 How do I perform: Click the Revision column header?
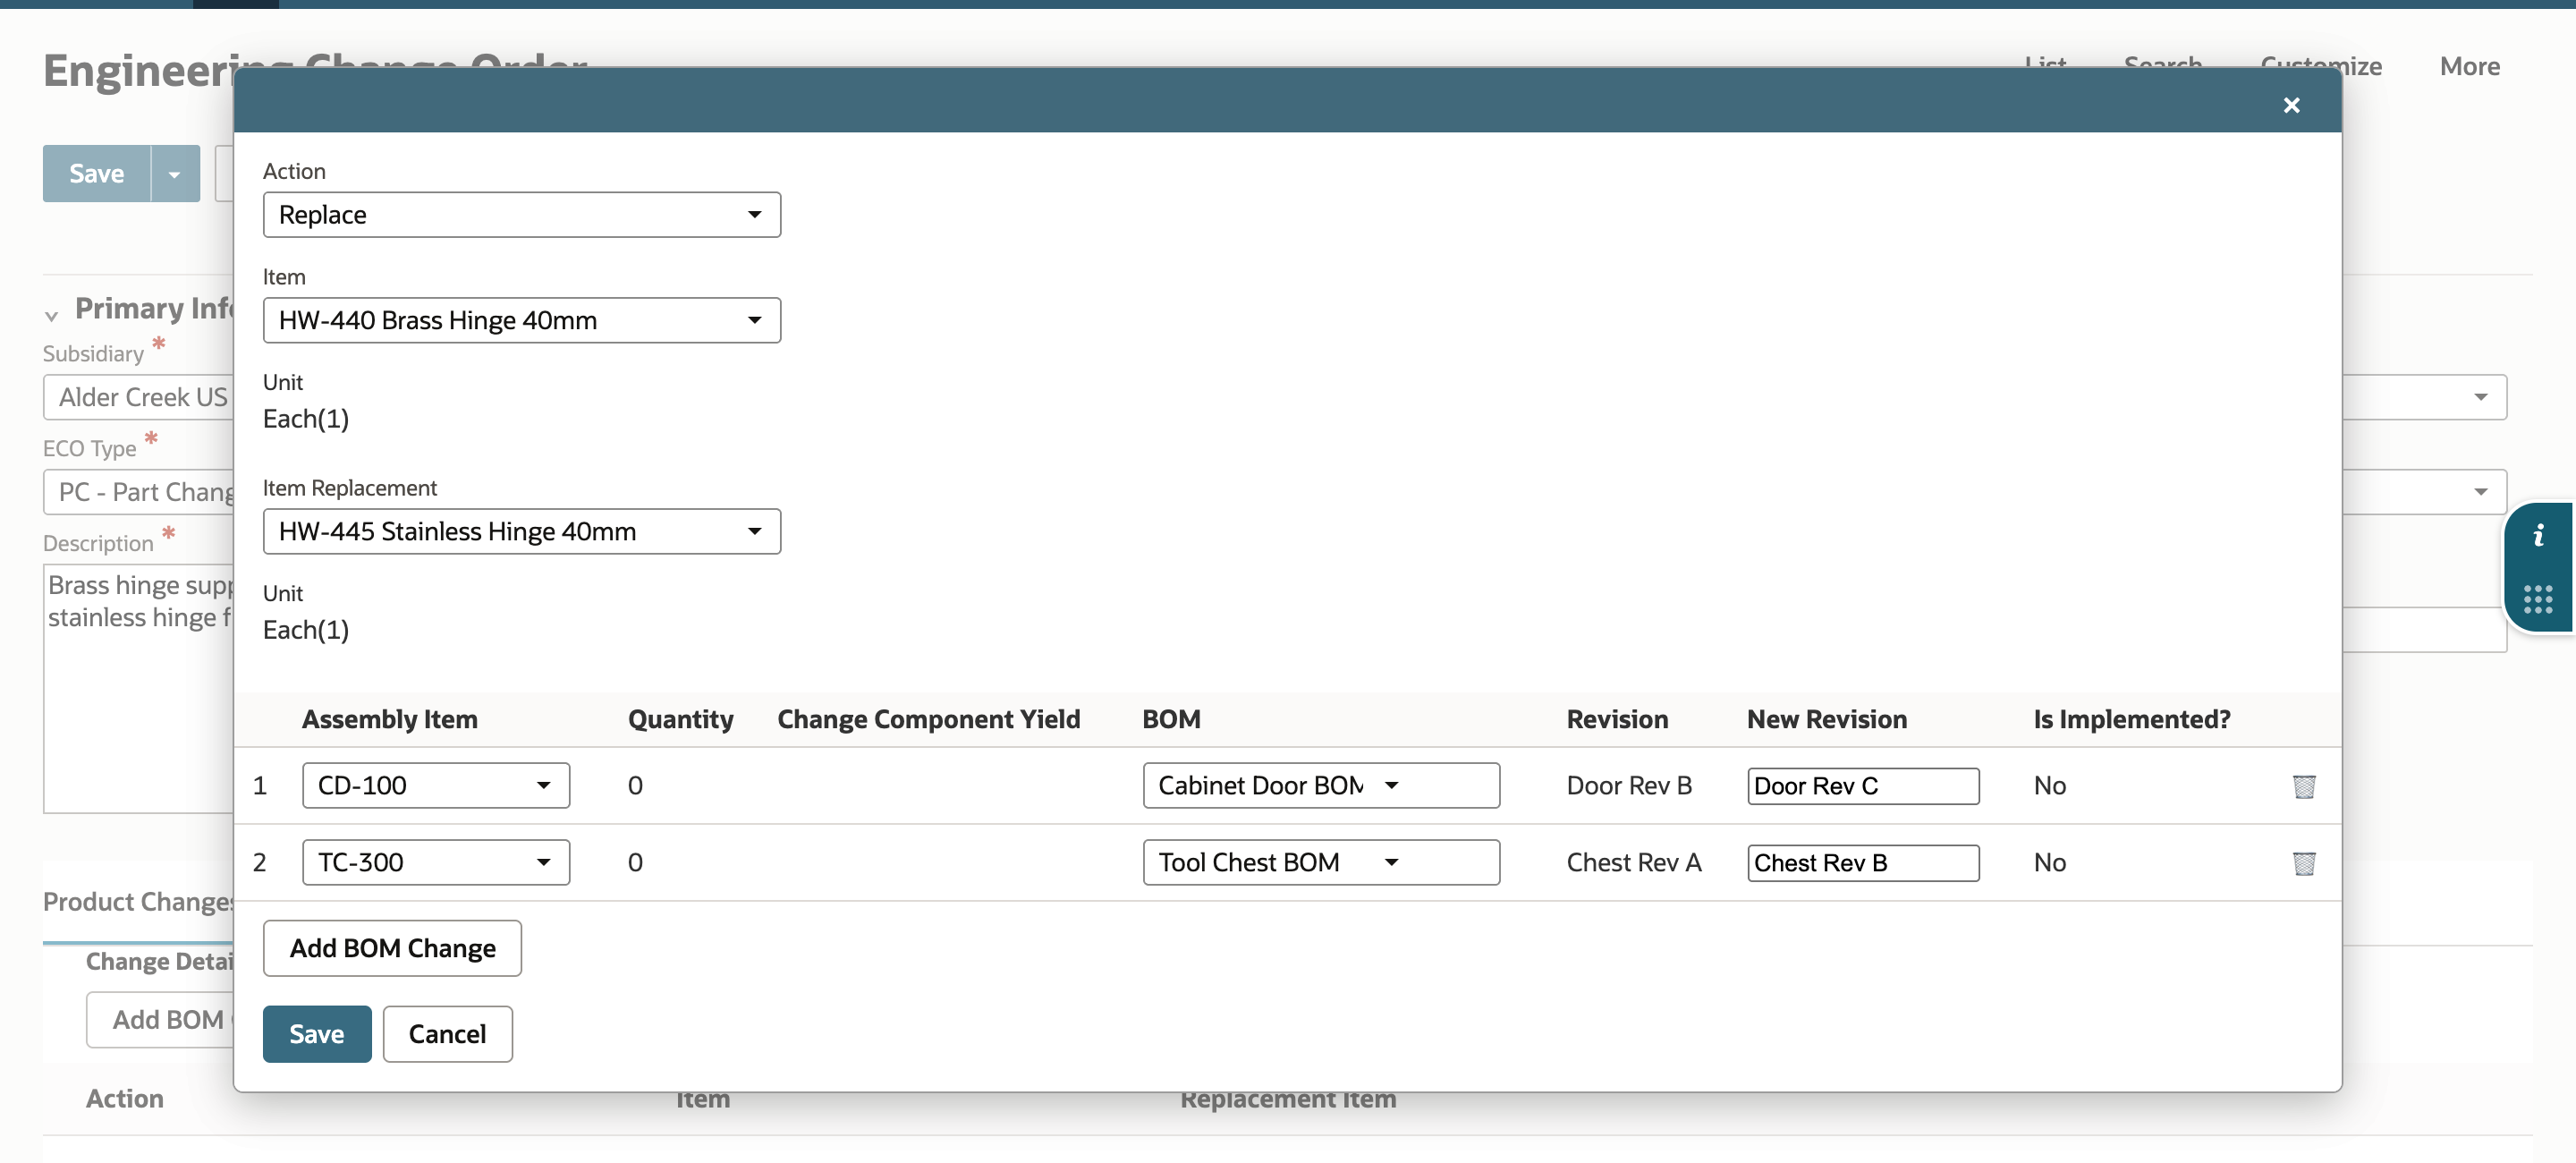(x=1617, y=719)
